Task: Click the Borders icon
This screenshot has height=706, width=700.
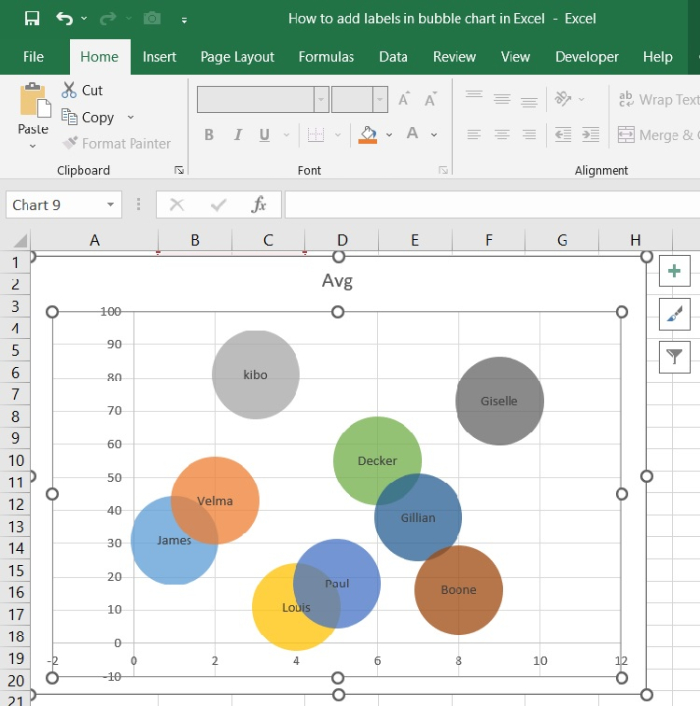Action: coord(316,135)
